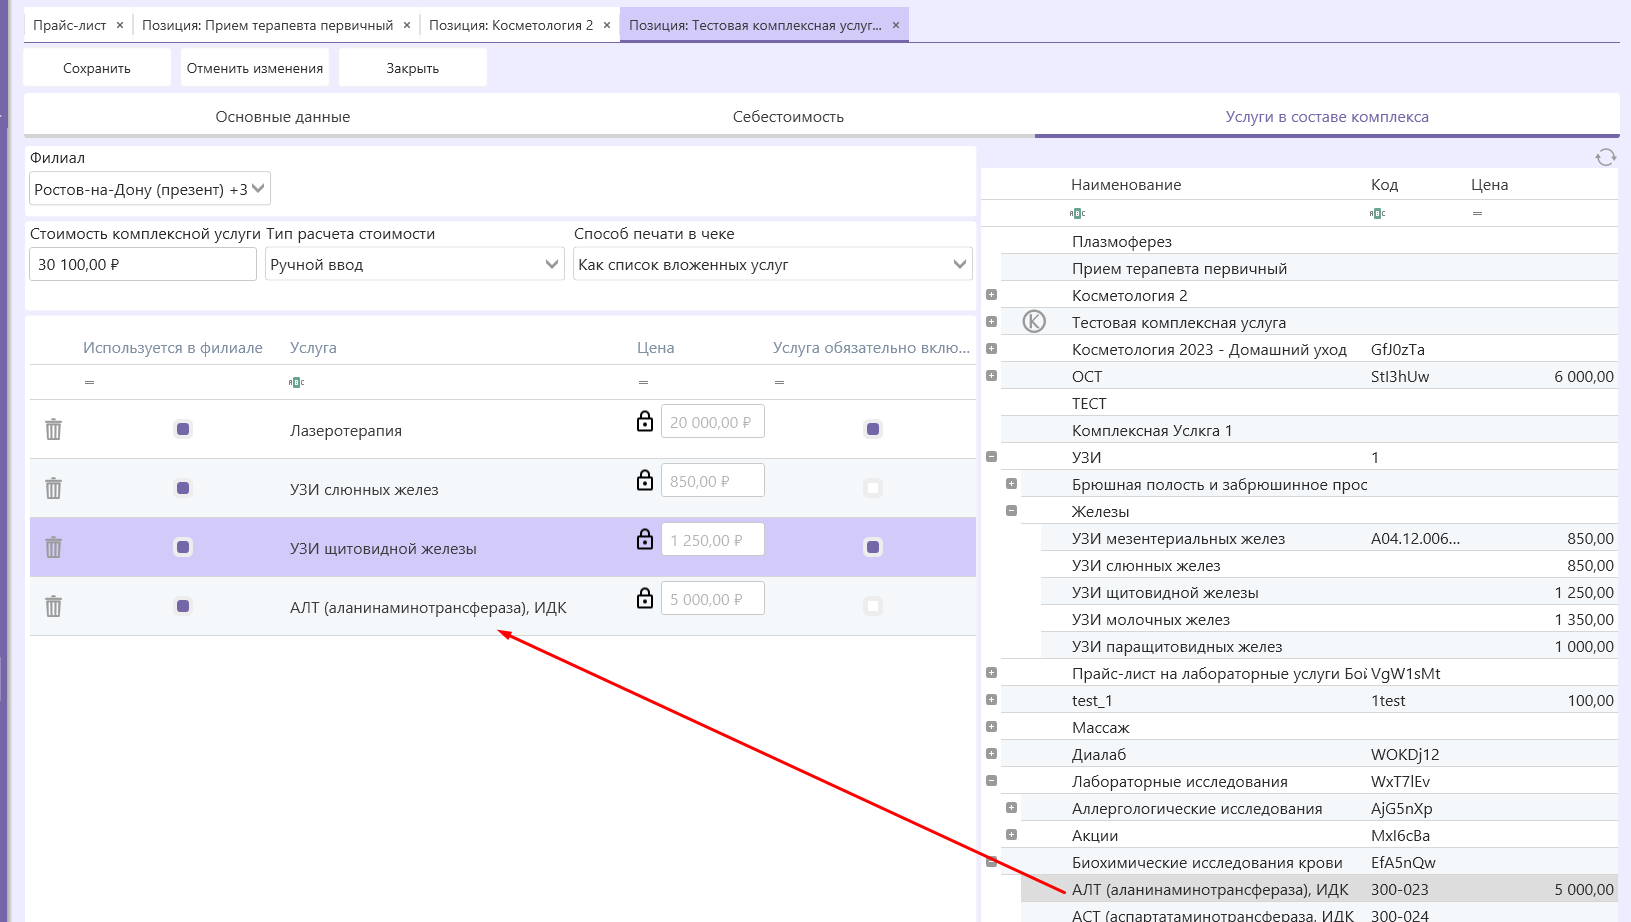Open equals filter under left table Цена column

[x=643, y=382]
